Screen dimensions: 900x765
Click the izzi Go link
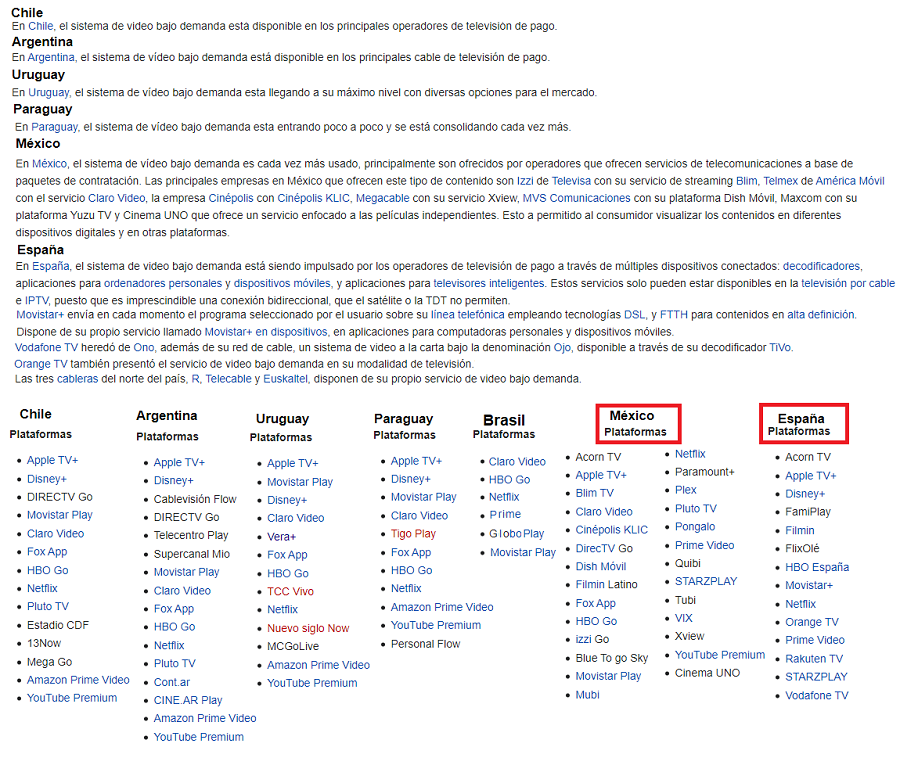592,639
